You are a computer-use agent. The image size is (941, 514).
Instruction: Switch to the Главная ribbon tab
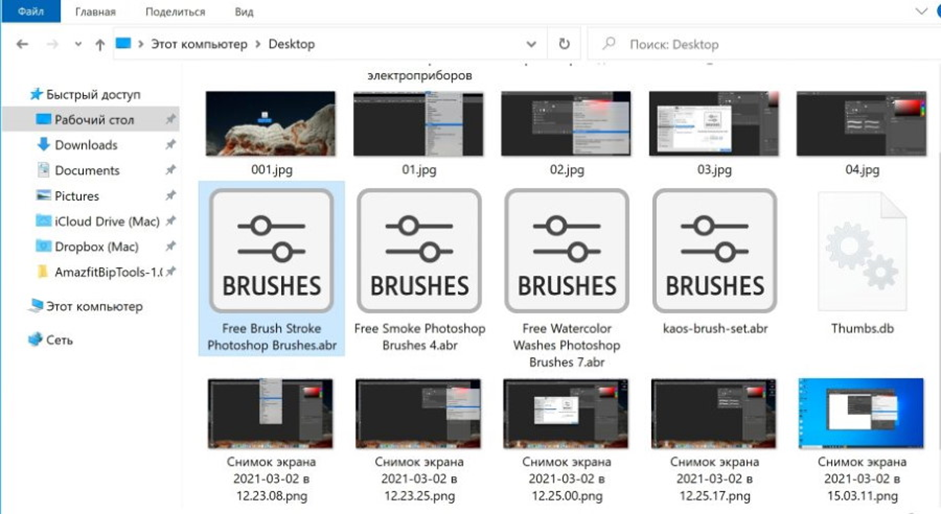[95, 11]
